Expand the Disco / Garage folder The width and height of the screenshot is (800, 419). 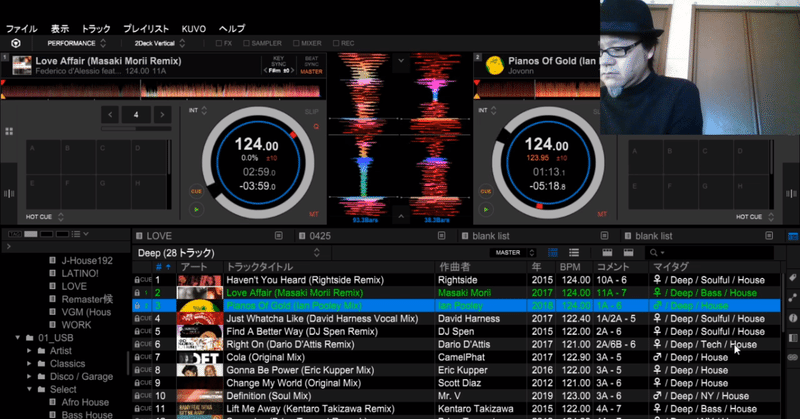click(29, 377)
